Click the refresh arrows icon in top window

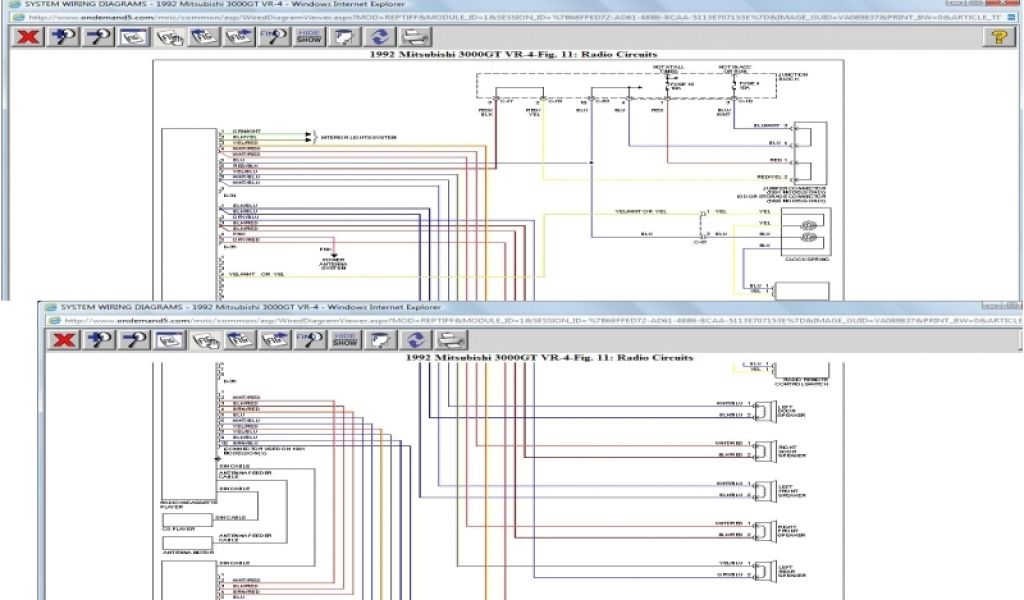(379, 37)
